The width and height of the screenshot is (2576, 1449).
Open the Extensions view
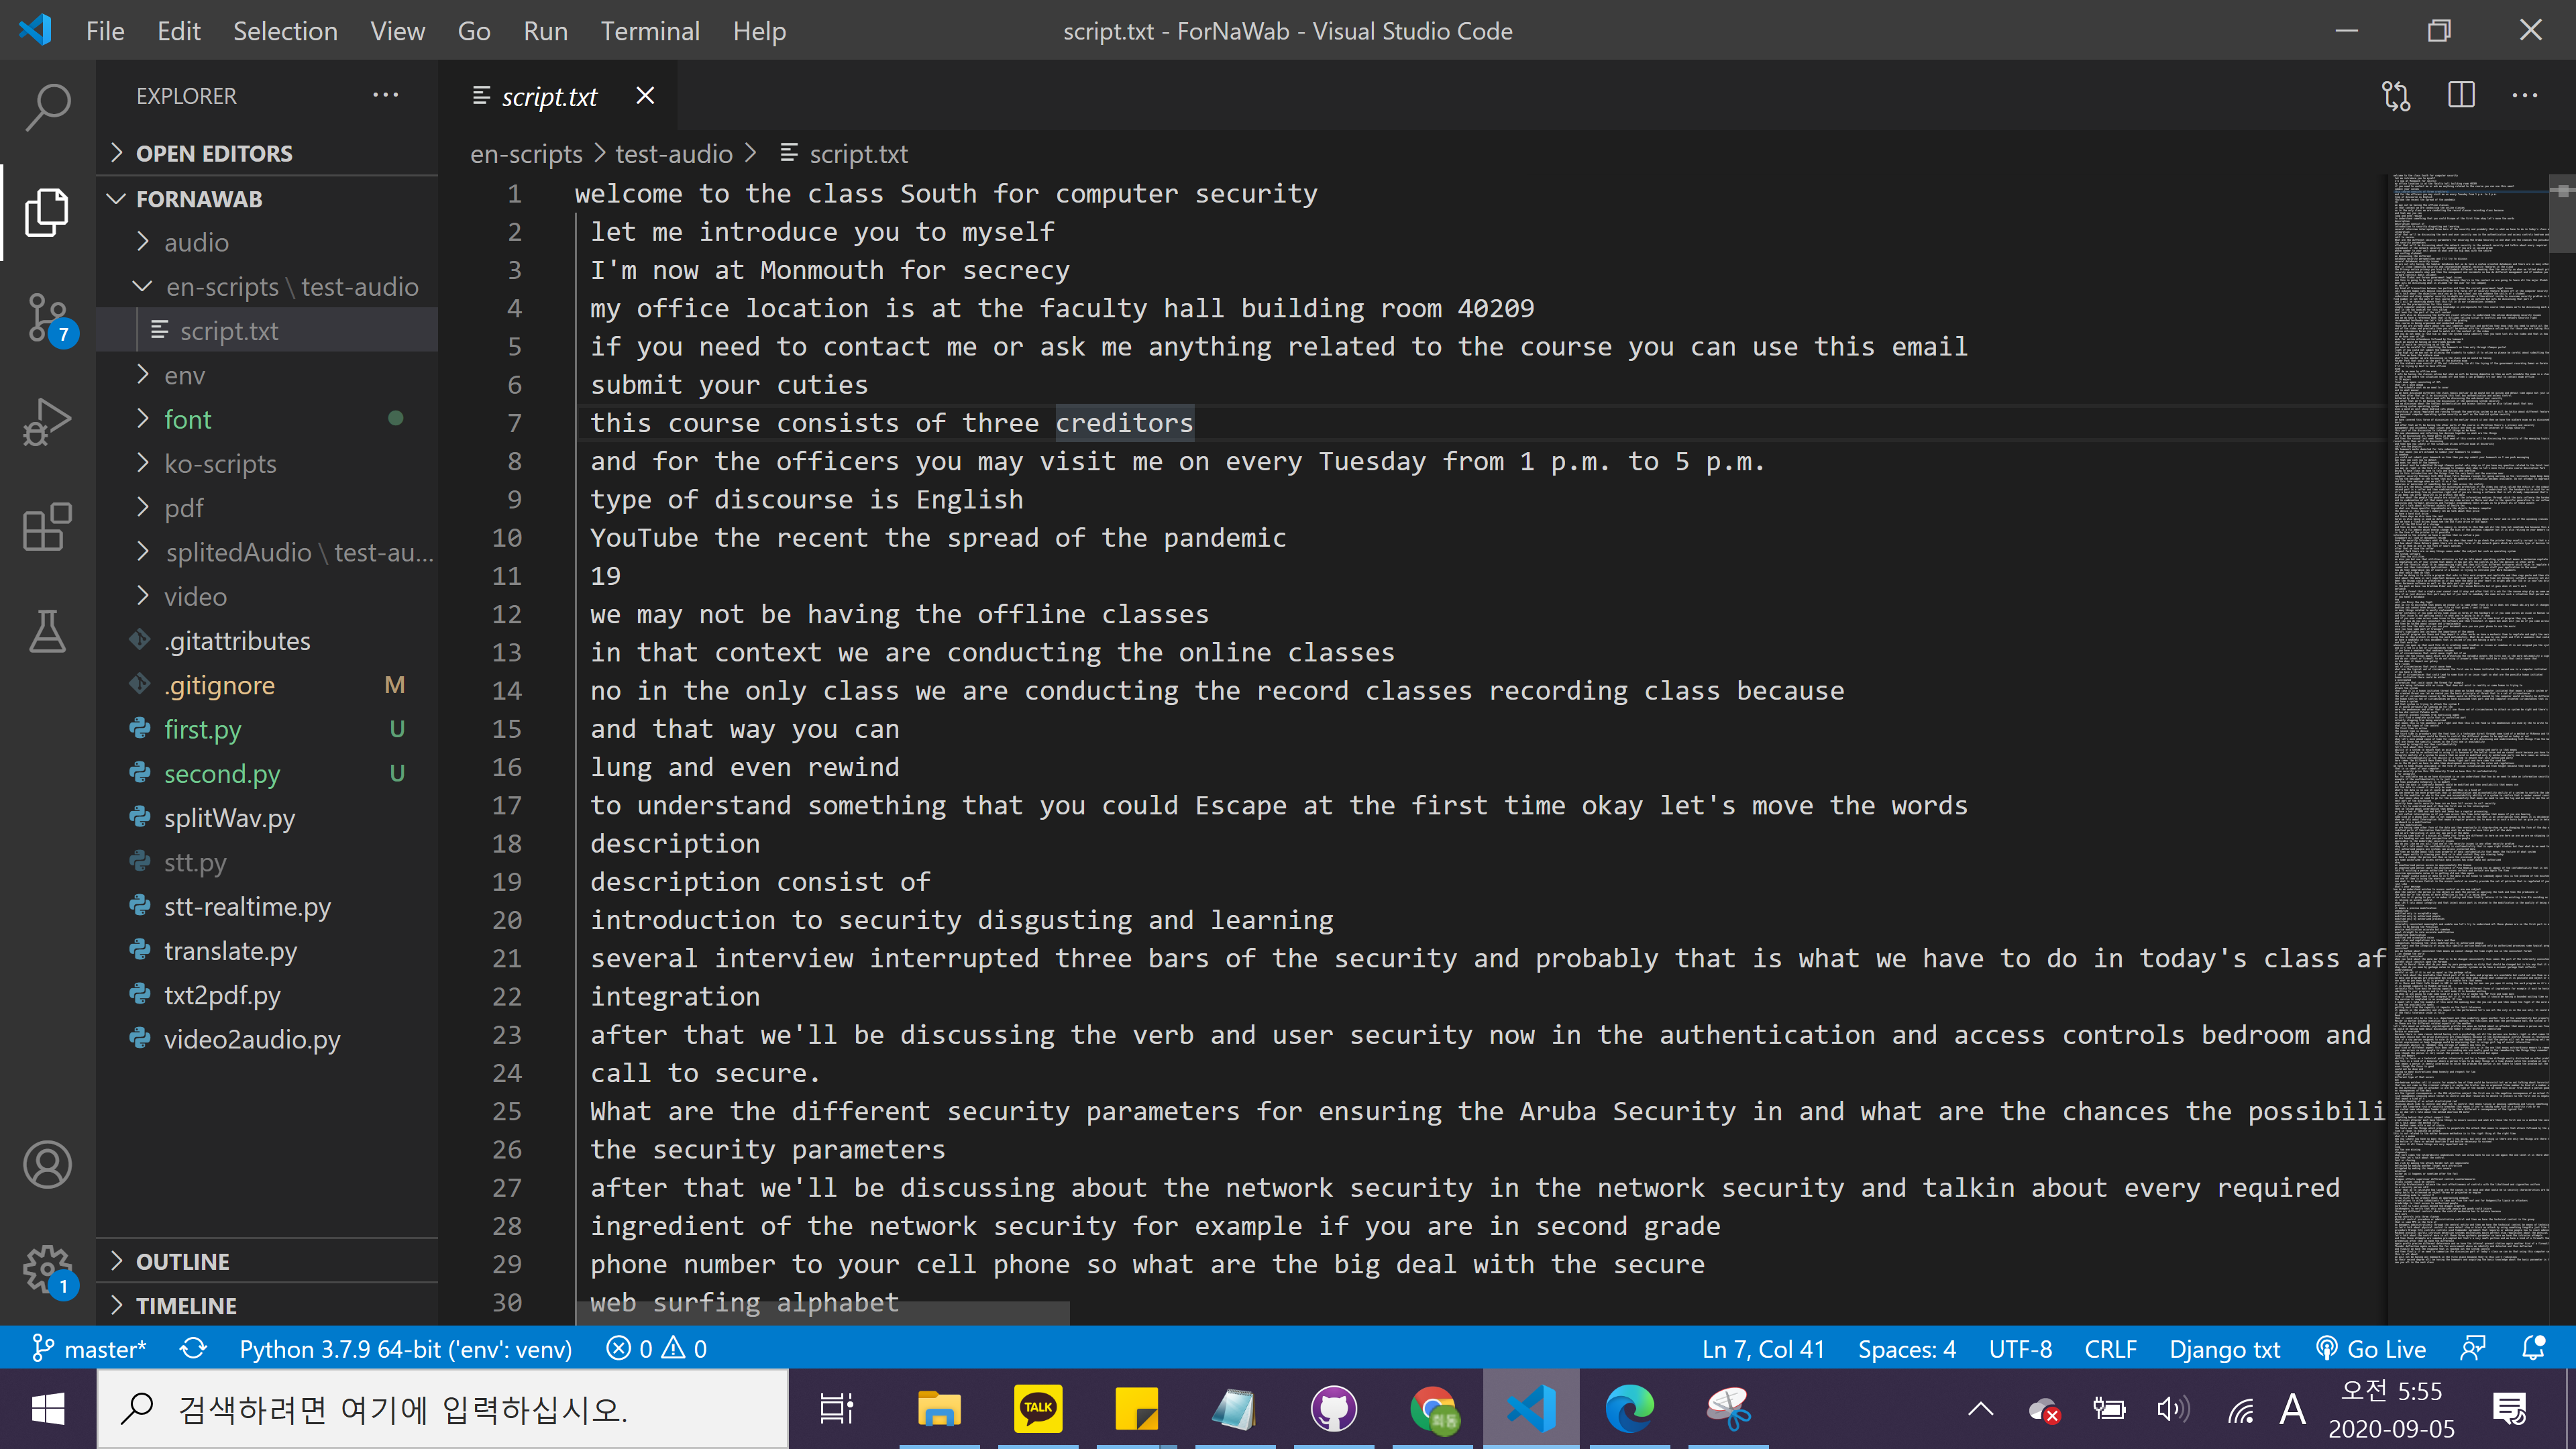47,527
